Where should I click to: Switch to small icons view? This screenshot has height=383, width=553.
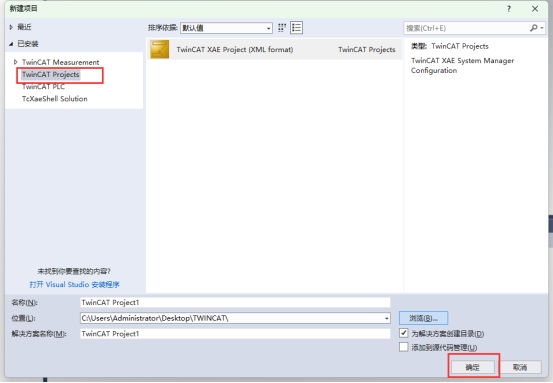tap(282, 28)
